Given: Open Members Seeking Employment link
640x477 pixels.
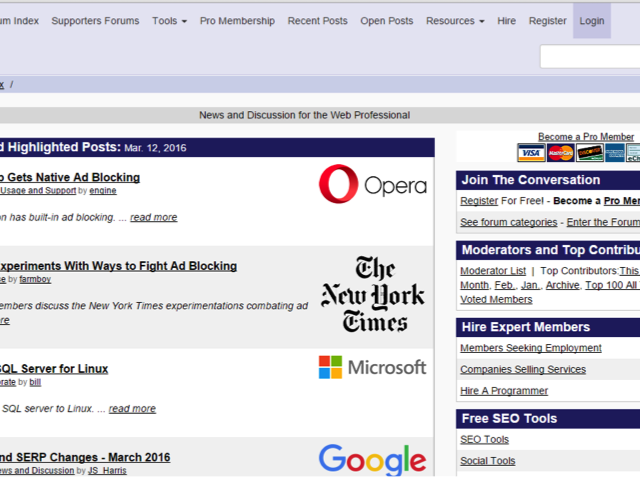Looking at the screenshot, I should 531,348.
